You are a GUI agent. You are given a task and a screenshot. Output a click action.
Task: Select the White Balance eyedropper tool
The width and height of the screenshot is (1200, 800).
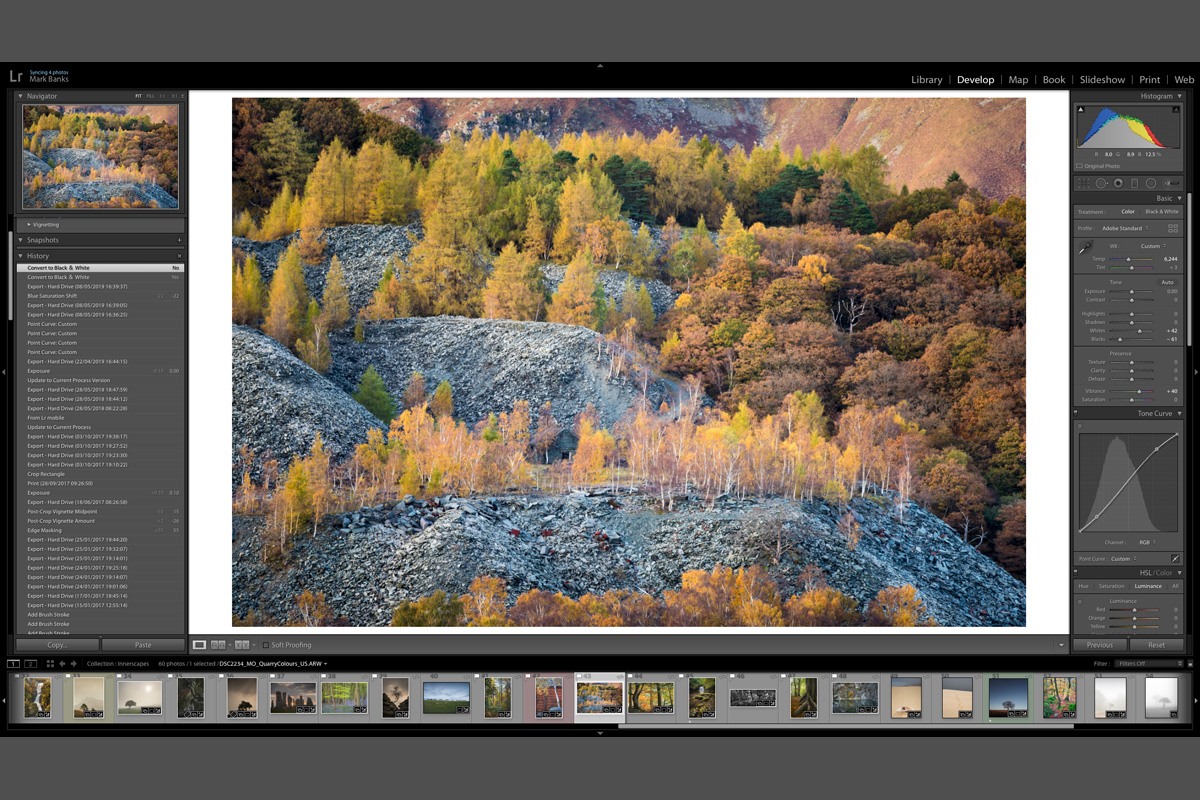click(x=1086, y=249)
